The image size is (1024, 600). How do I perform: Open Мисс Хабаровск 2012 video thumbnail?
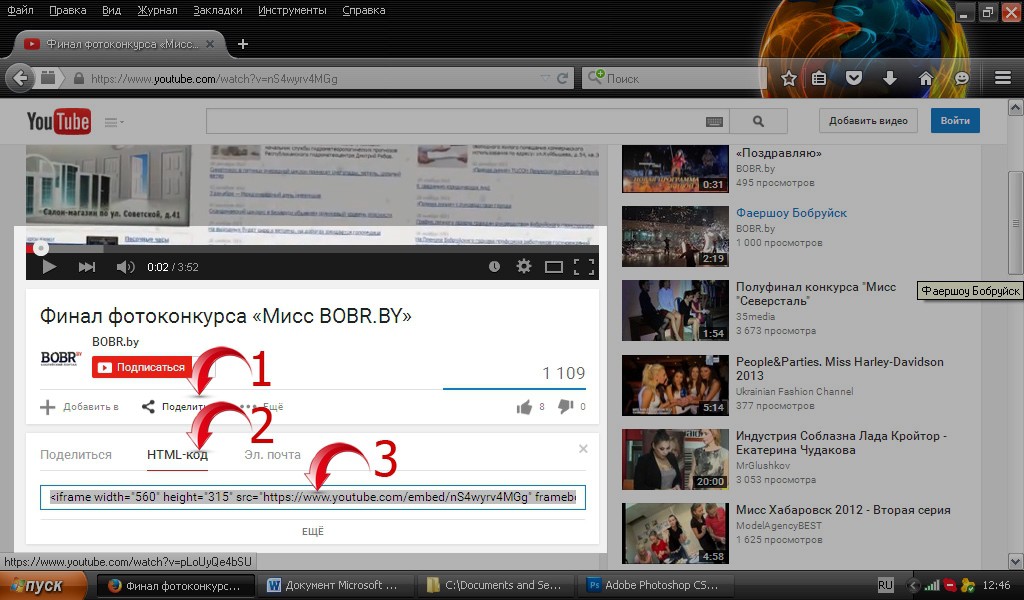[675, 533]
